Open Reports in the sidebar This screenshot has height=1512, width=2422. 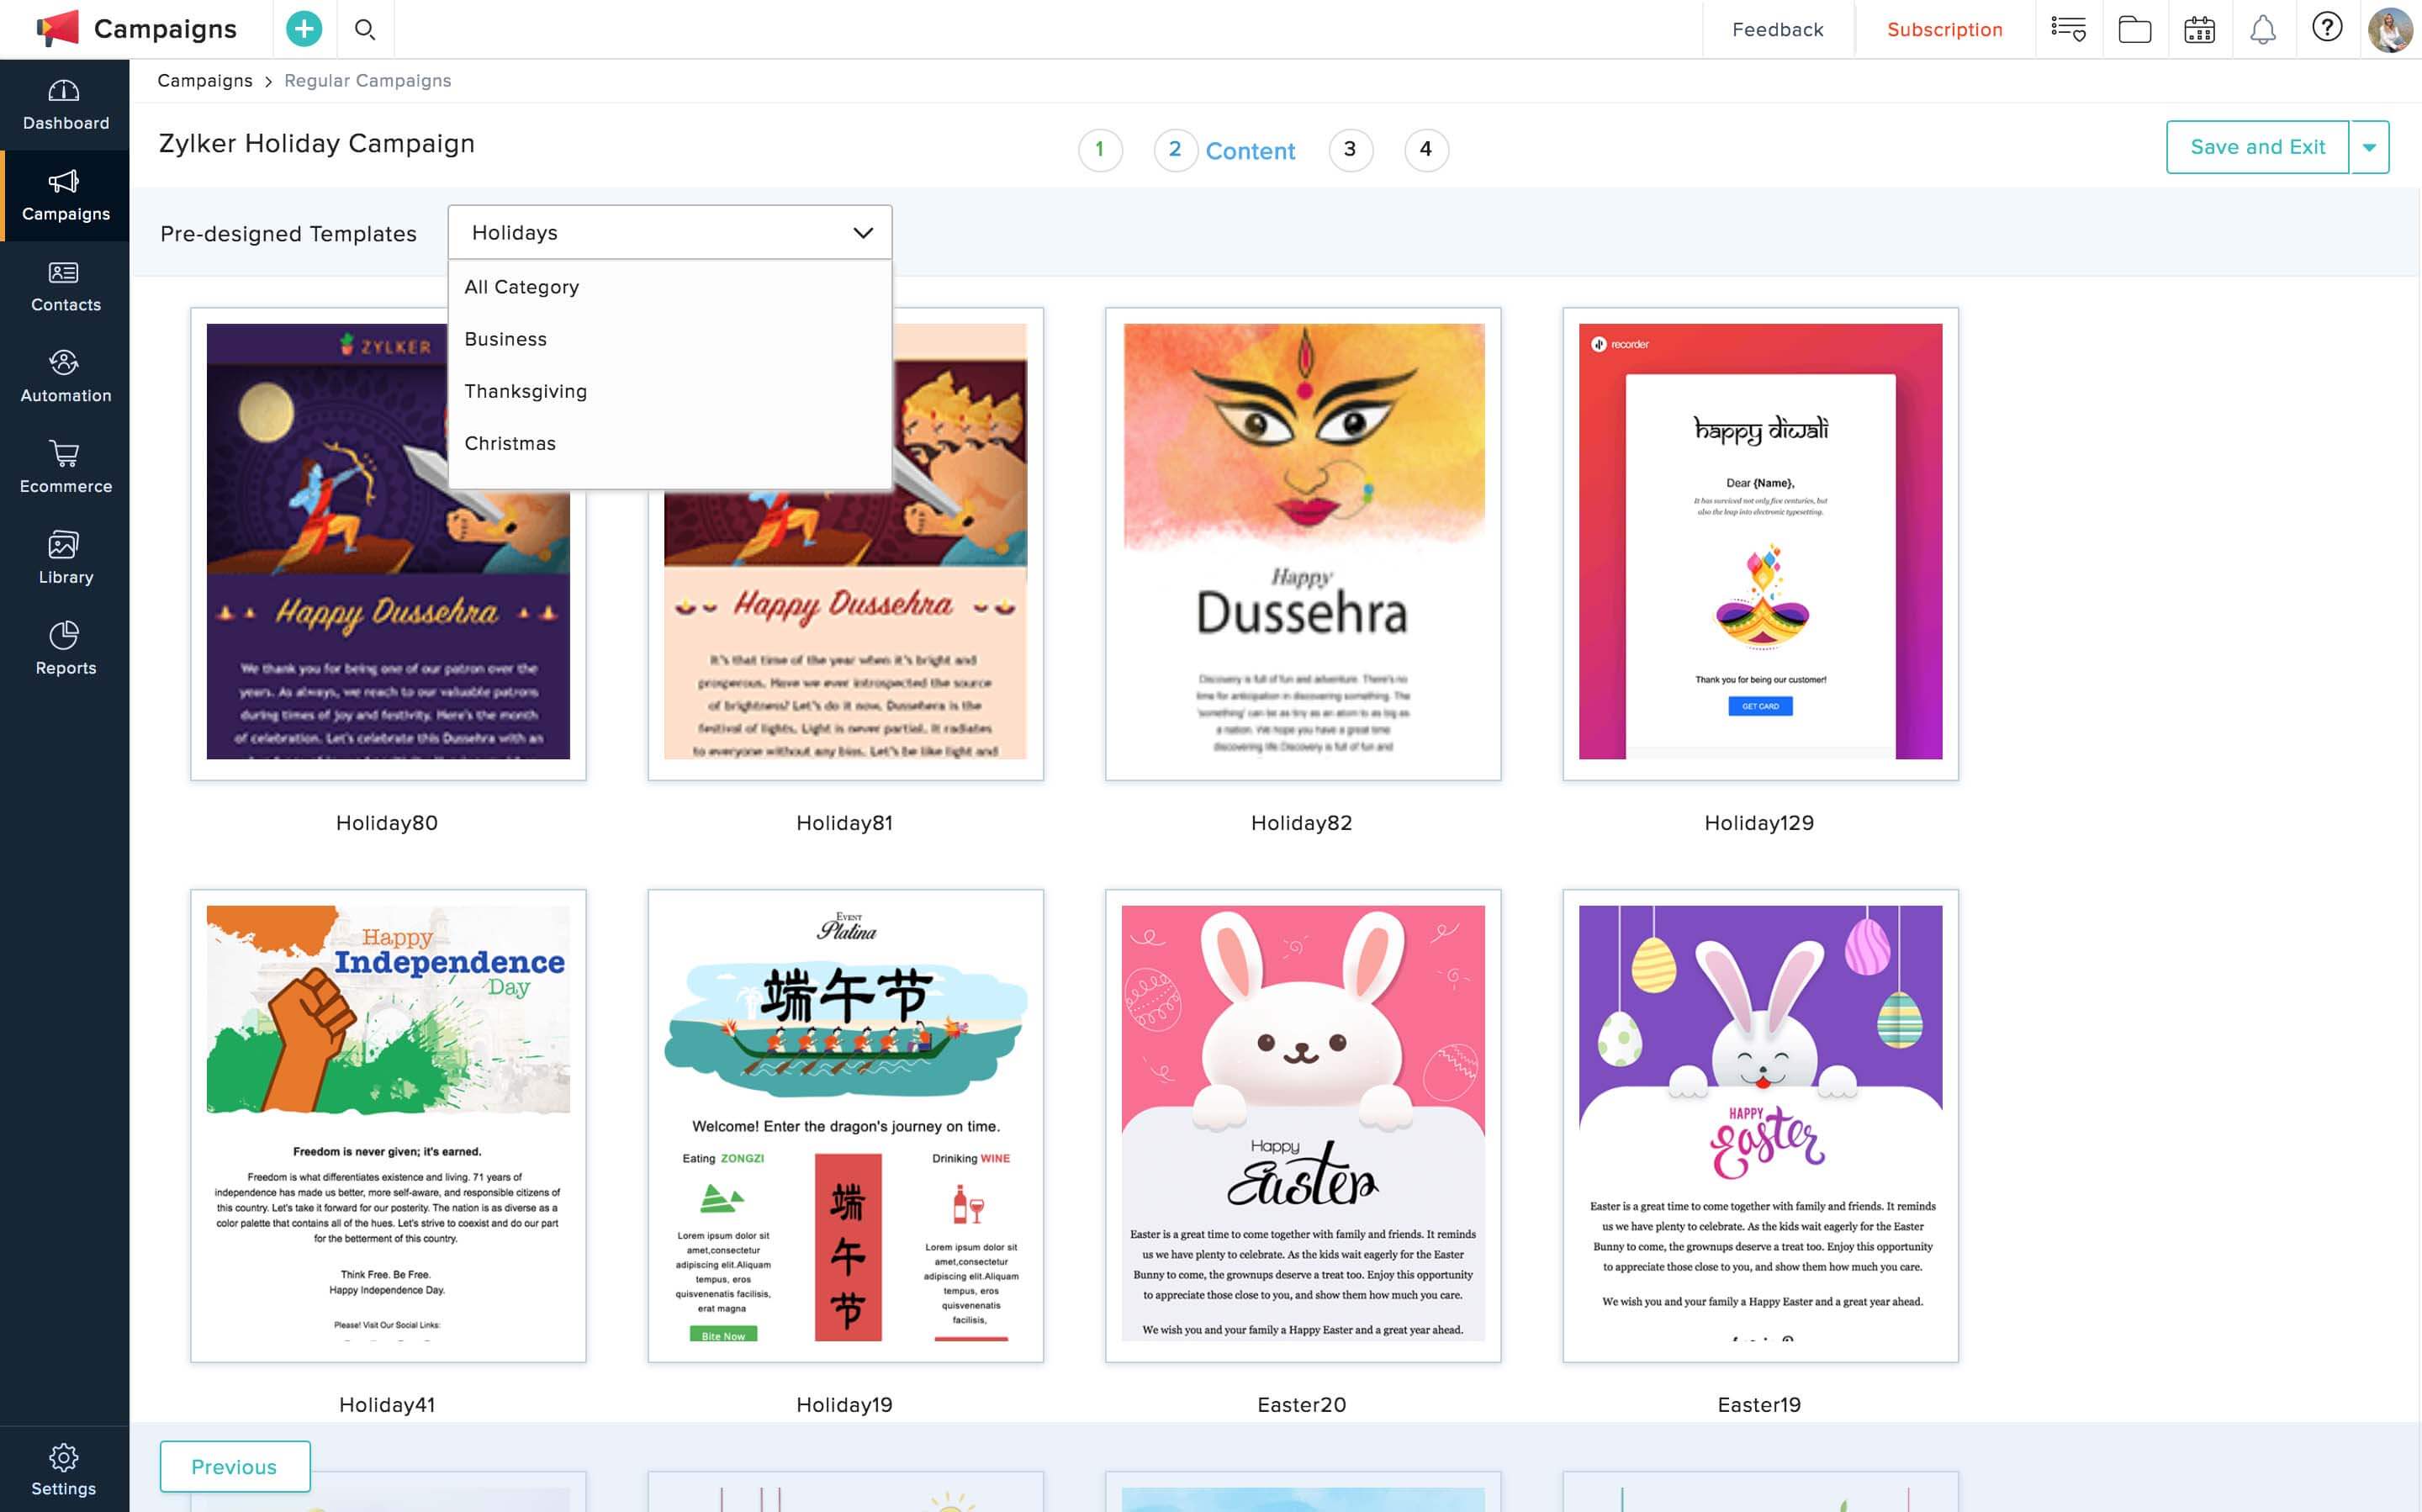(x=65, y=650)
